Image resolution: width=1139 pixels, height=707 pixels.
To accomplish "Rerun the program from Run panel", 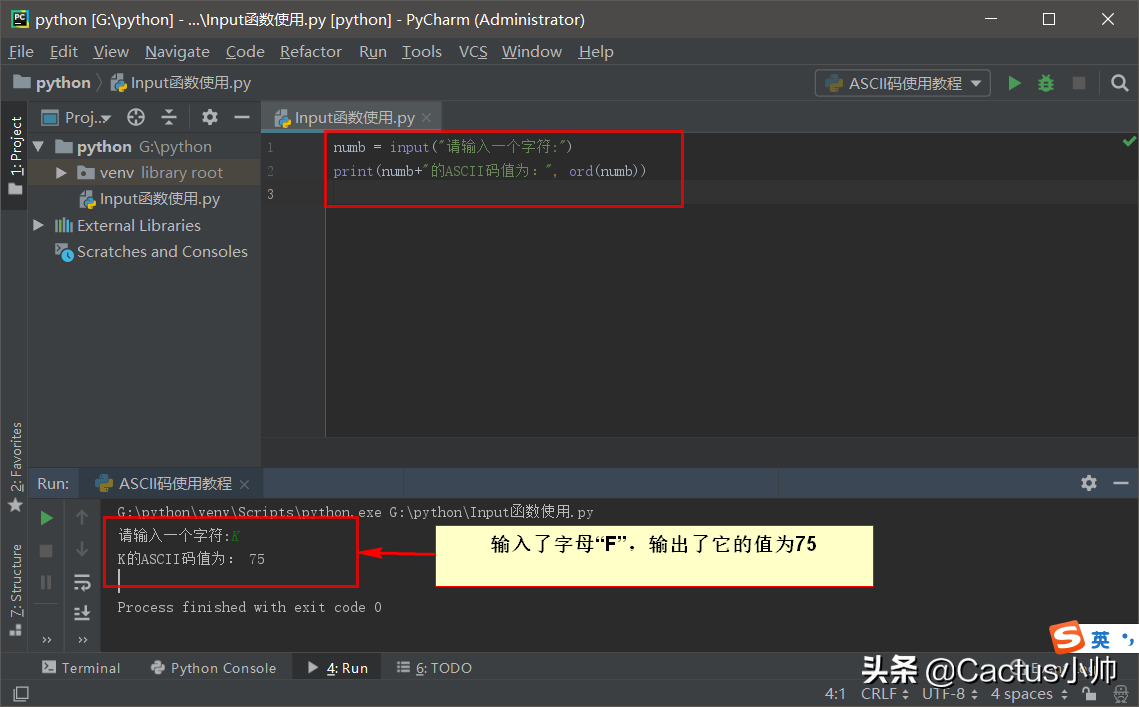I will (46, 518).
